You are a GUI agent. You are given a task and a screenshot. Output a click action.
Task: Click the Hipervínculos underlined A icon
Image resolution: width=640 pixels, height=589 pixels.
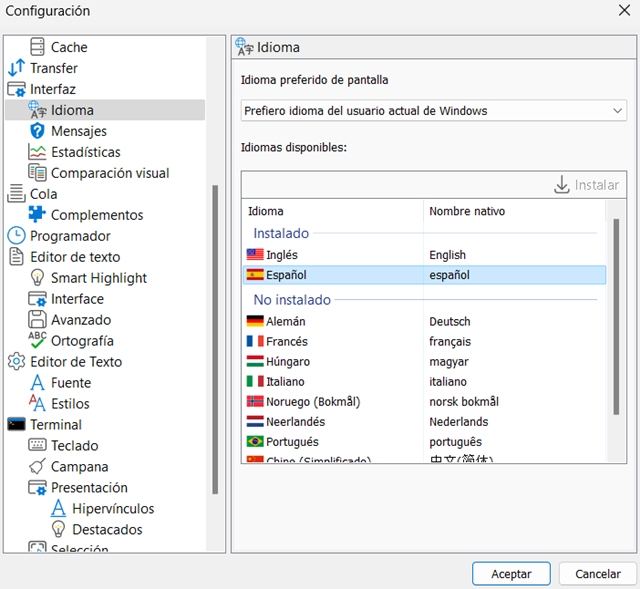coord(58,508)
